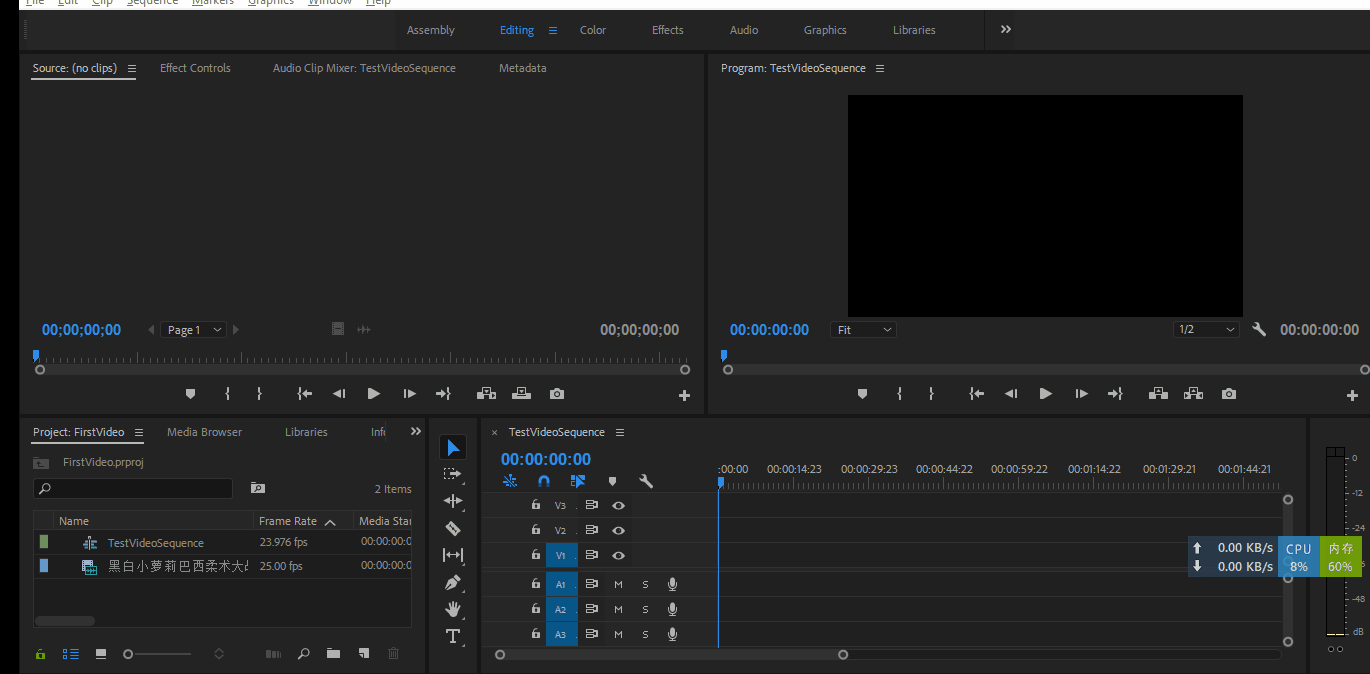
Task: Open the Program panel menu
Action: 880,69
